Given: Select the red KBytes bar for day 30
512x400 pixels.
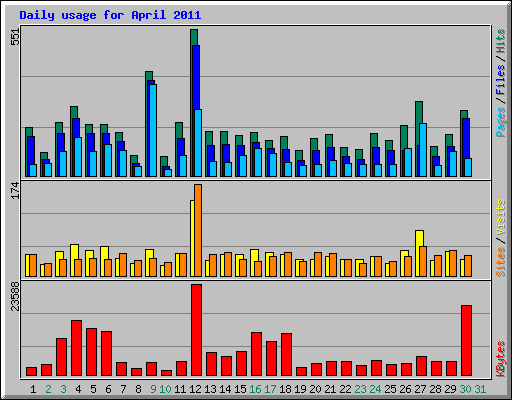Looking at the screenshot, I should tap(466, 341).
